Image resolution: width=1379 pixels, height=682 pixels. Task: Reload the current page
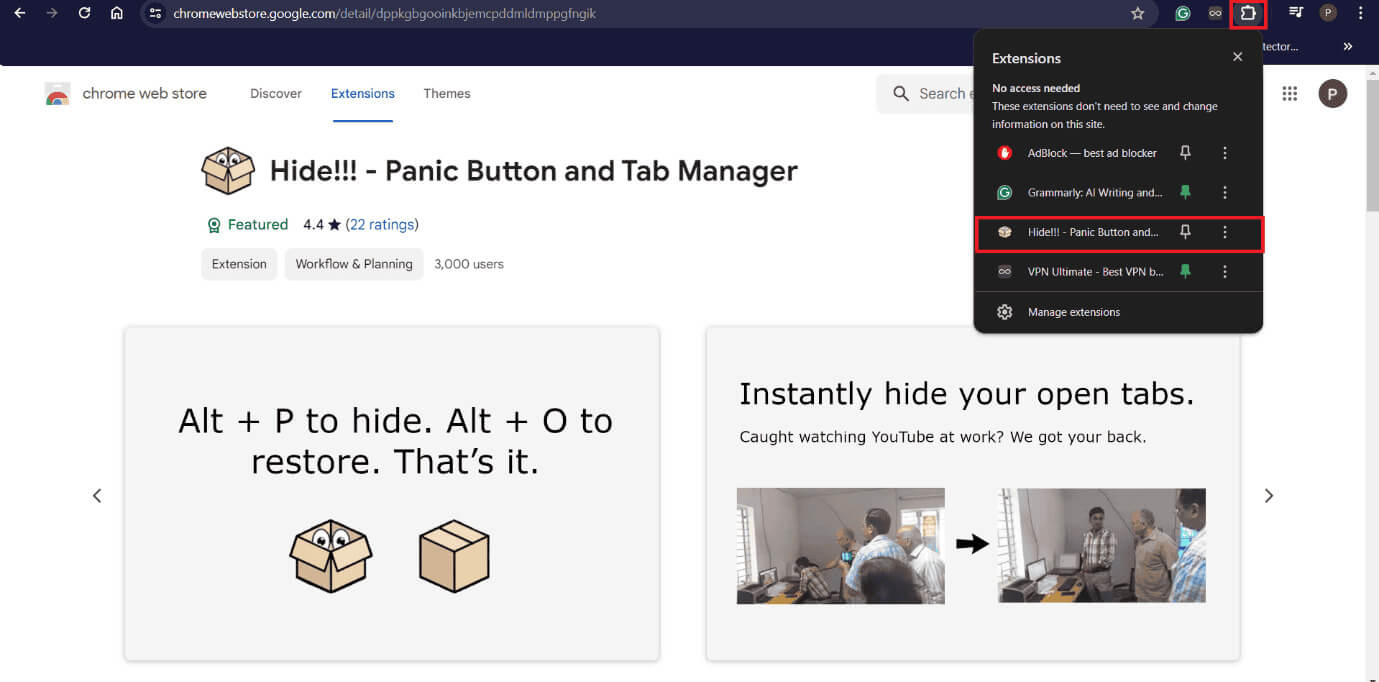point(84,14)
